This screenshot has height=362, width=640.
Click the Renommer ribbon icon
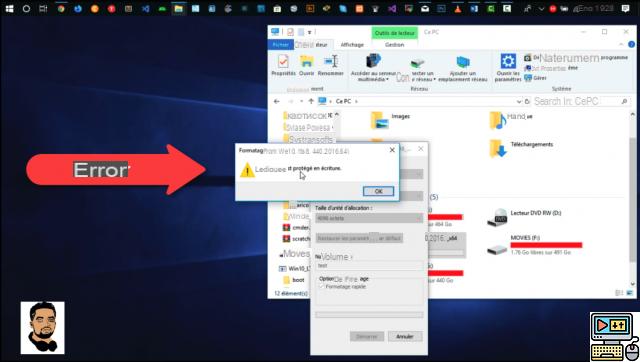(331, 65)
